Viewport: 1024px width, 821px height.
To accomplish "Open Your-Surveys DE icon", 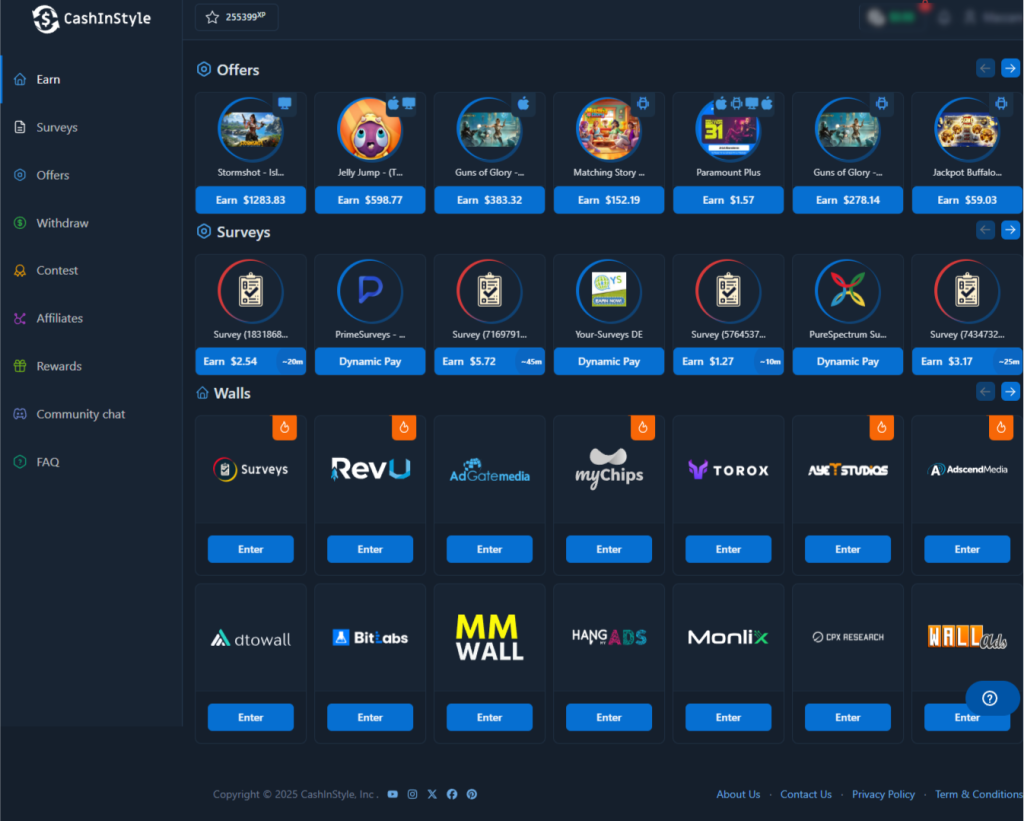I will coord(609,291).
